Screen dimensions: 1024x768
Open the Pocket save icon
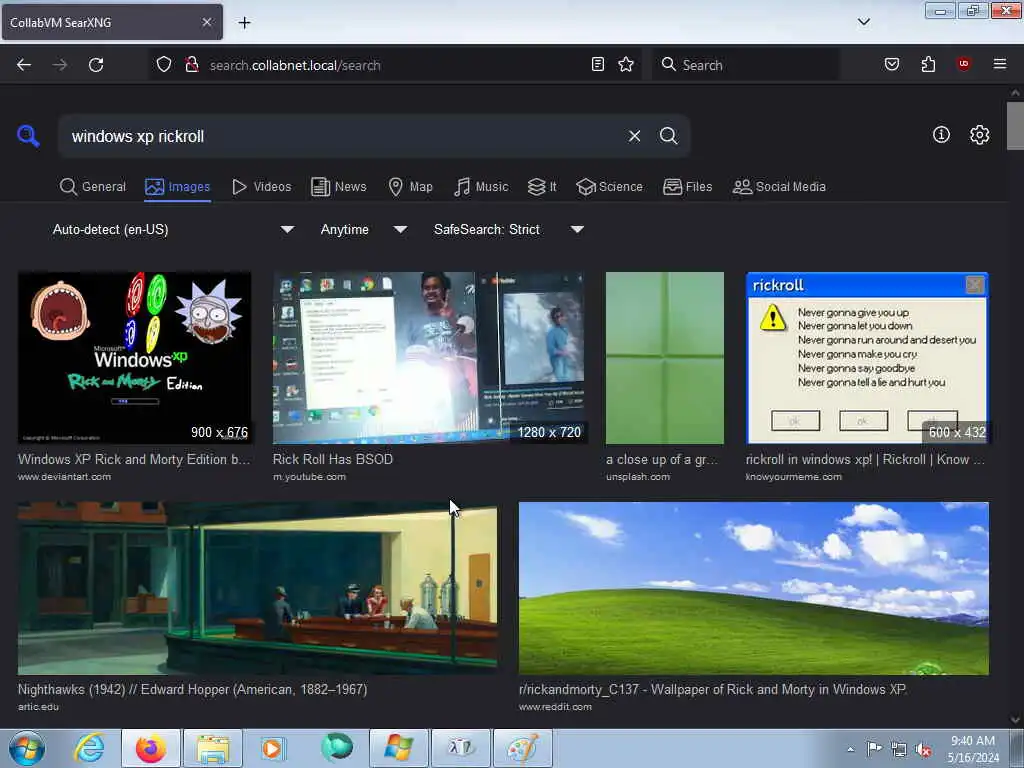point(892,64)
